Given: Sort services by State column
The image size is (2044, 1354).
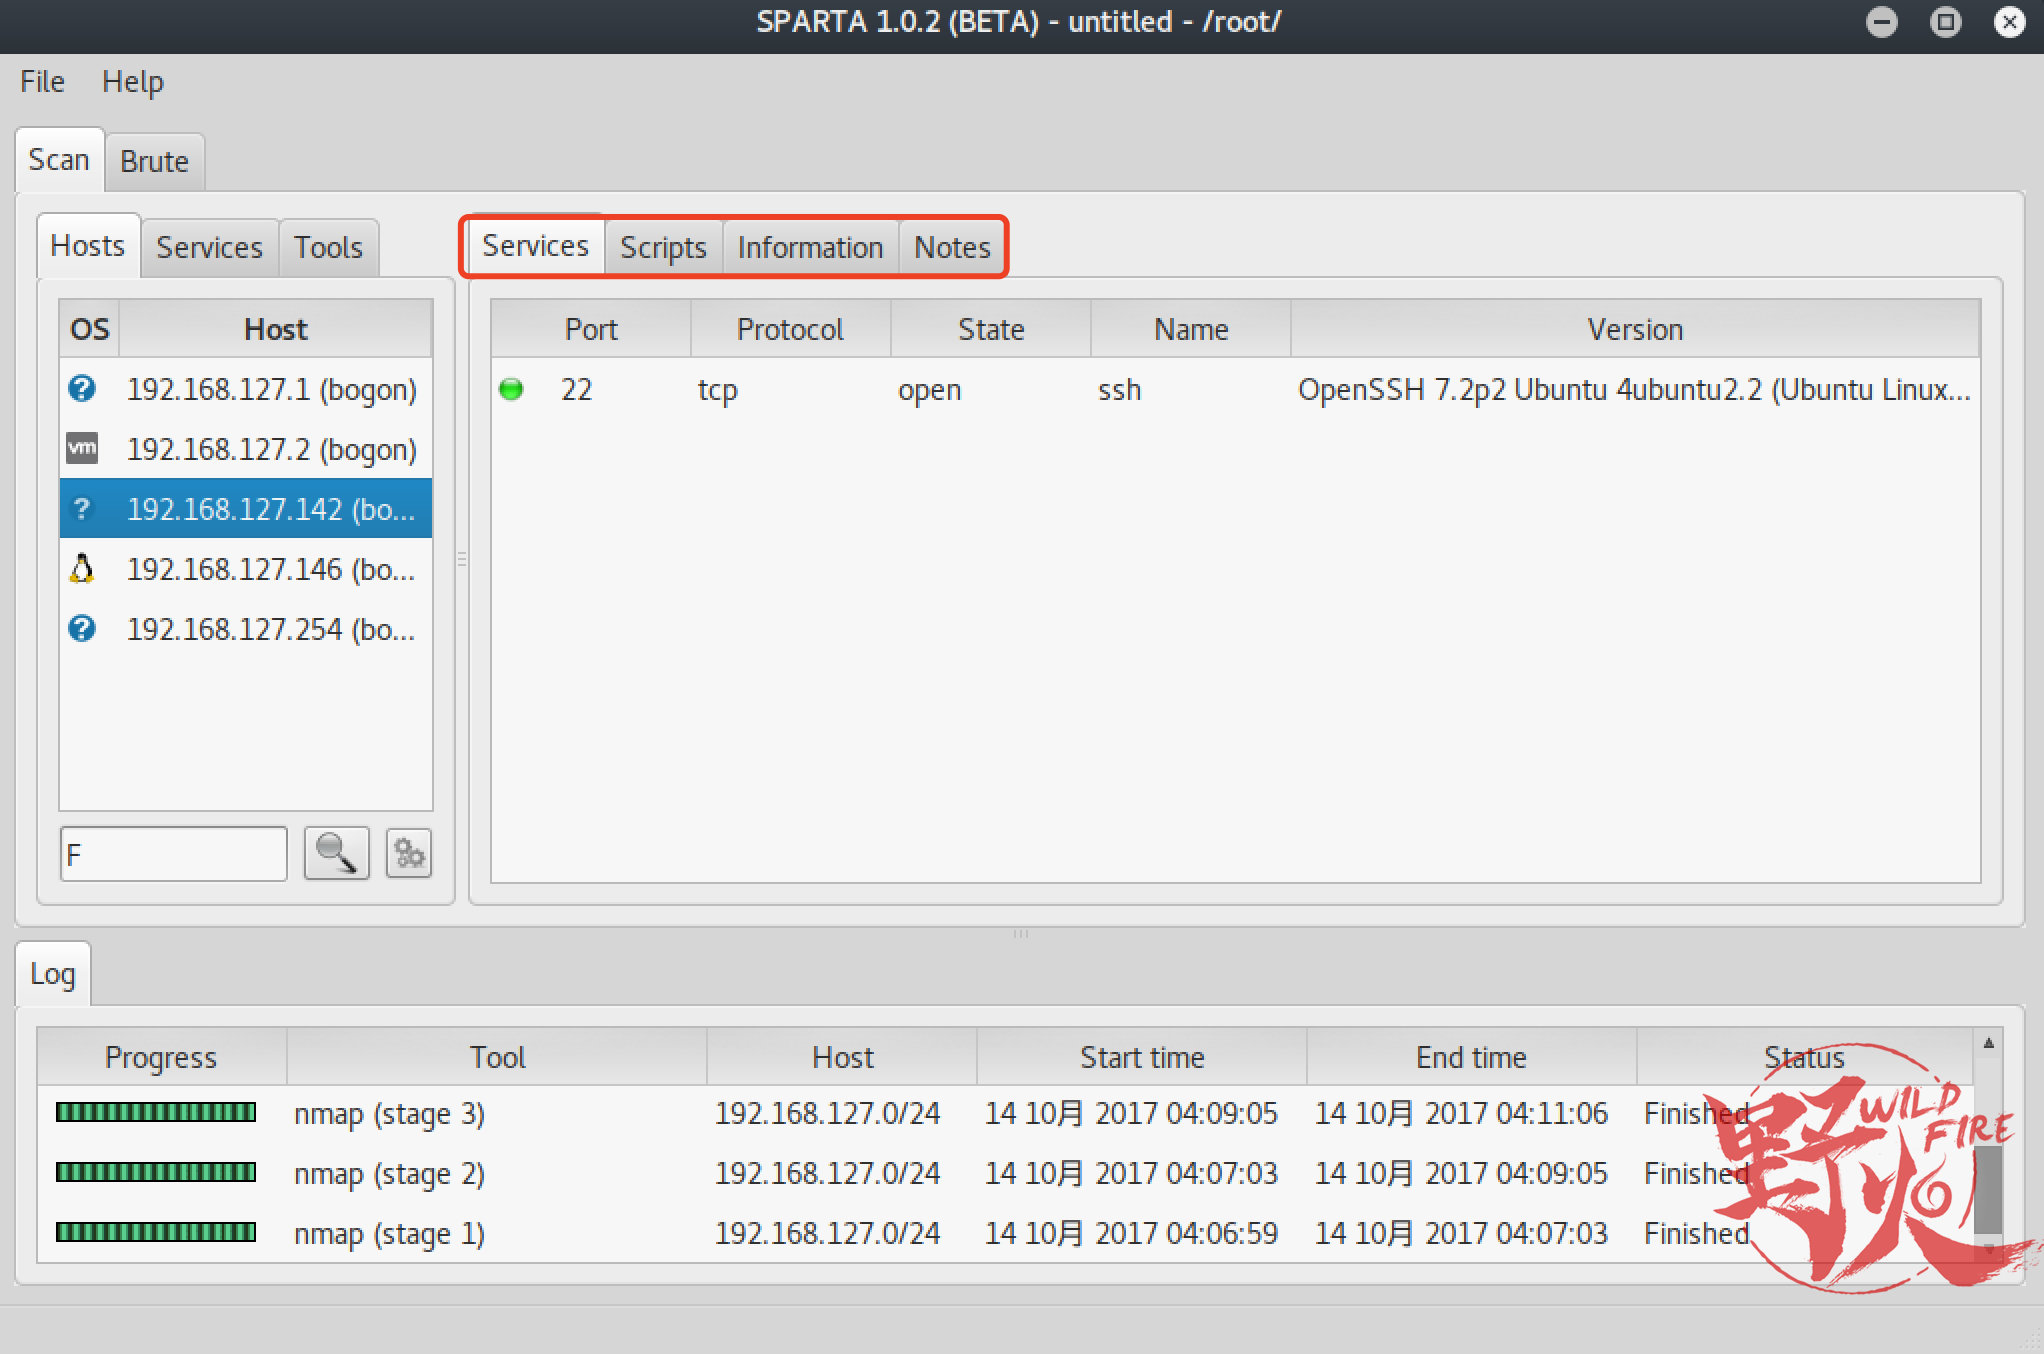Looking at the screenshot, I should click(991, 329).
